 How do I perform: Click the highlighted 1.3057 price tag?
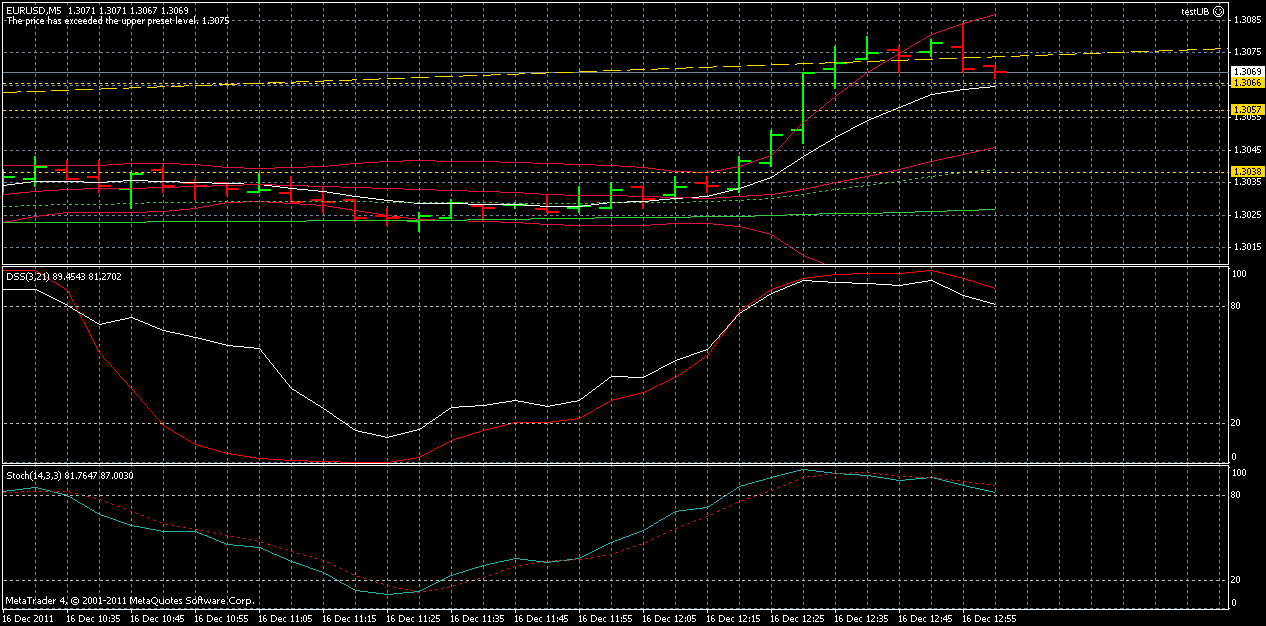click(x=1241, y=109)
